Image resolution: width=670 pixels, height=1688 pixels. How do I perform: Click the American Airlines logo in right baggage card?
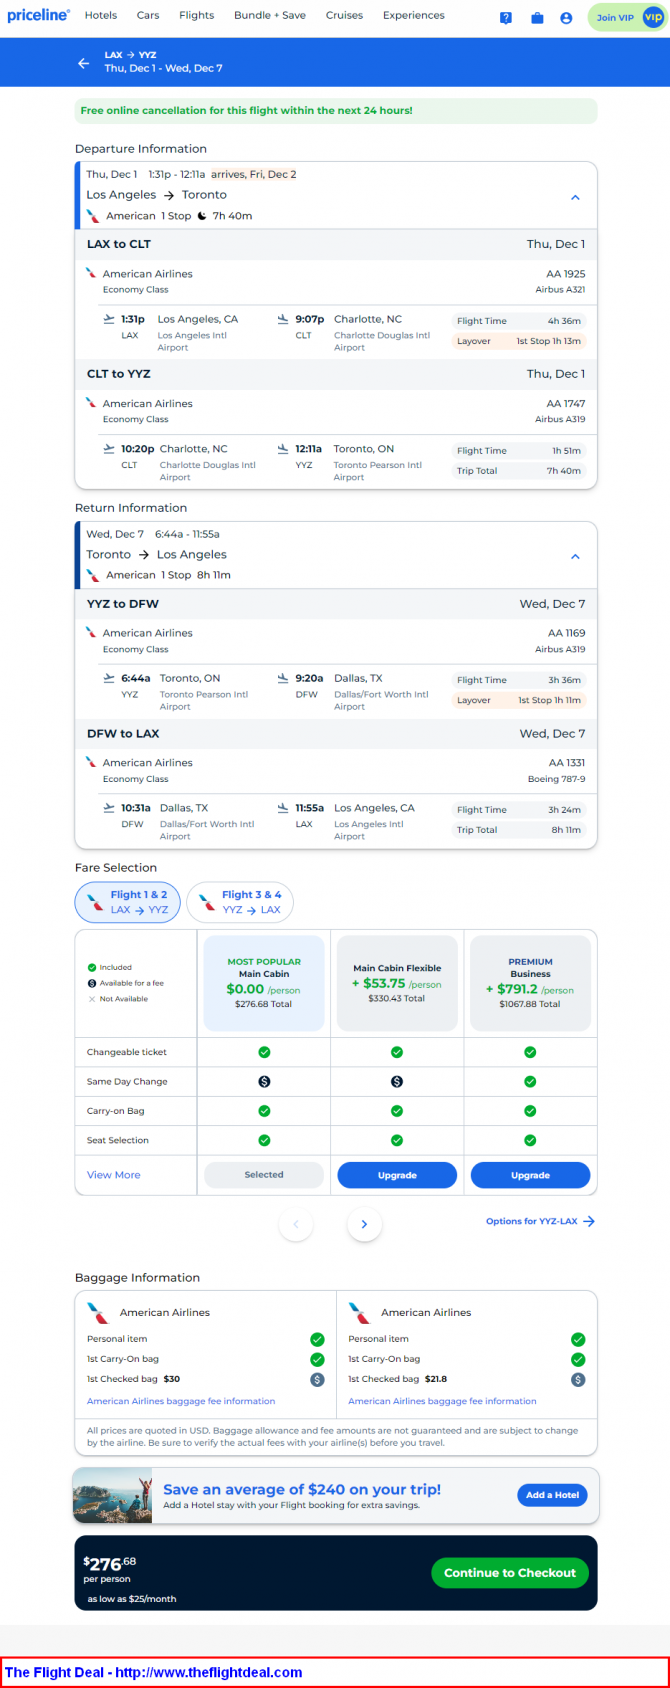click(x=359, y=1312)
